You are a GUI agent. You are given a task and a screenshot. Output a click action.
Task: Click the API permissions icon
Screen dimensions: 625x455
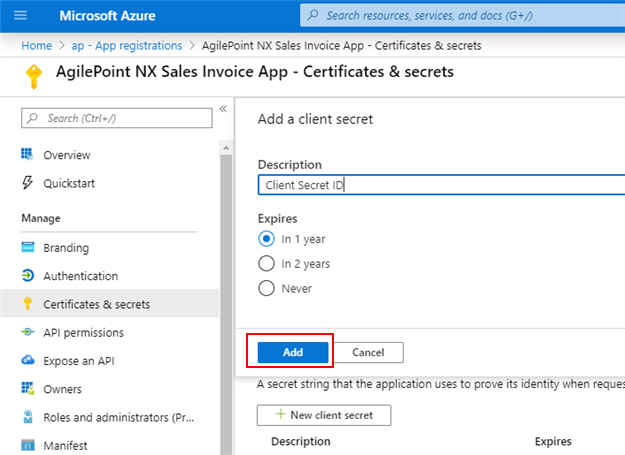click(x=28, y=332)
